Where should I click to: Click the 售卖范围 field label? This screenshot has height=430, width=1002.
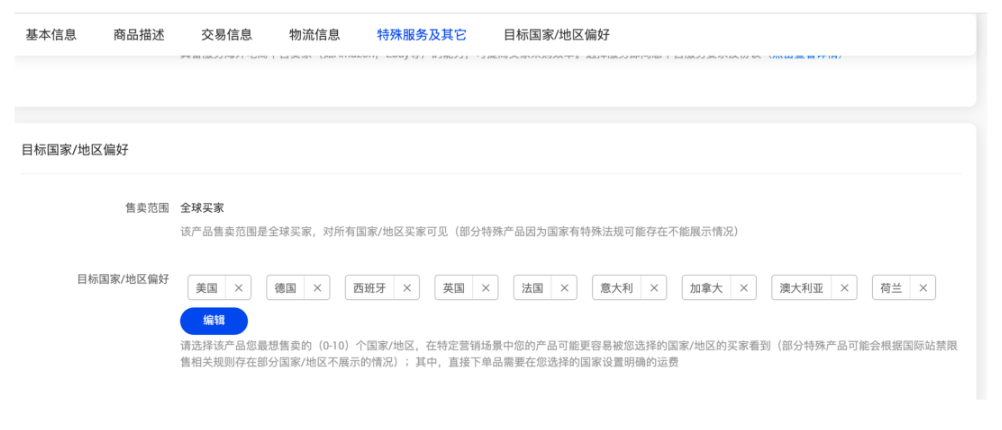pyautogui.click(x=148, y=208)
